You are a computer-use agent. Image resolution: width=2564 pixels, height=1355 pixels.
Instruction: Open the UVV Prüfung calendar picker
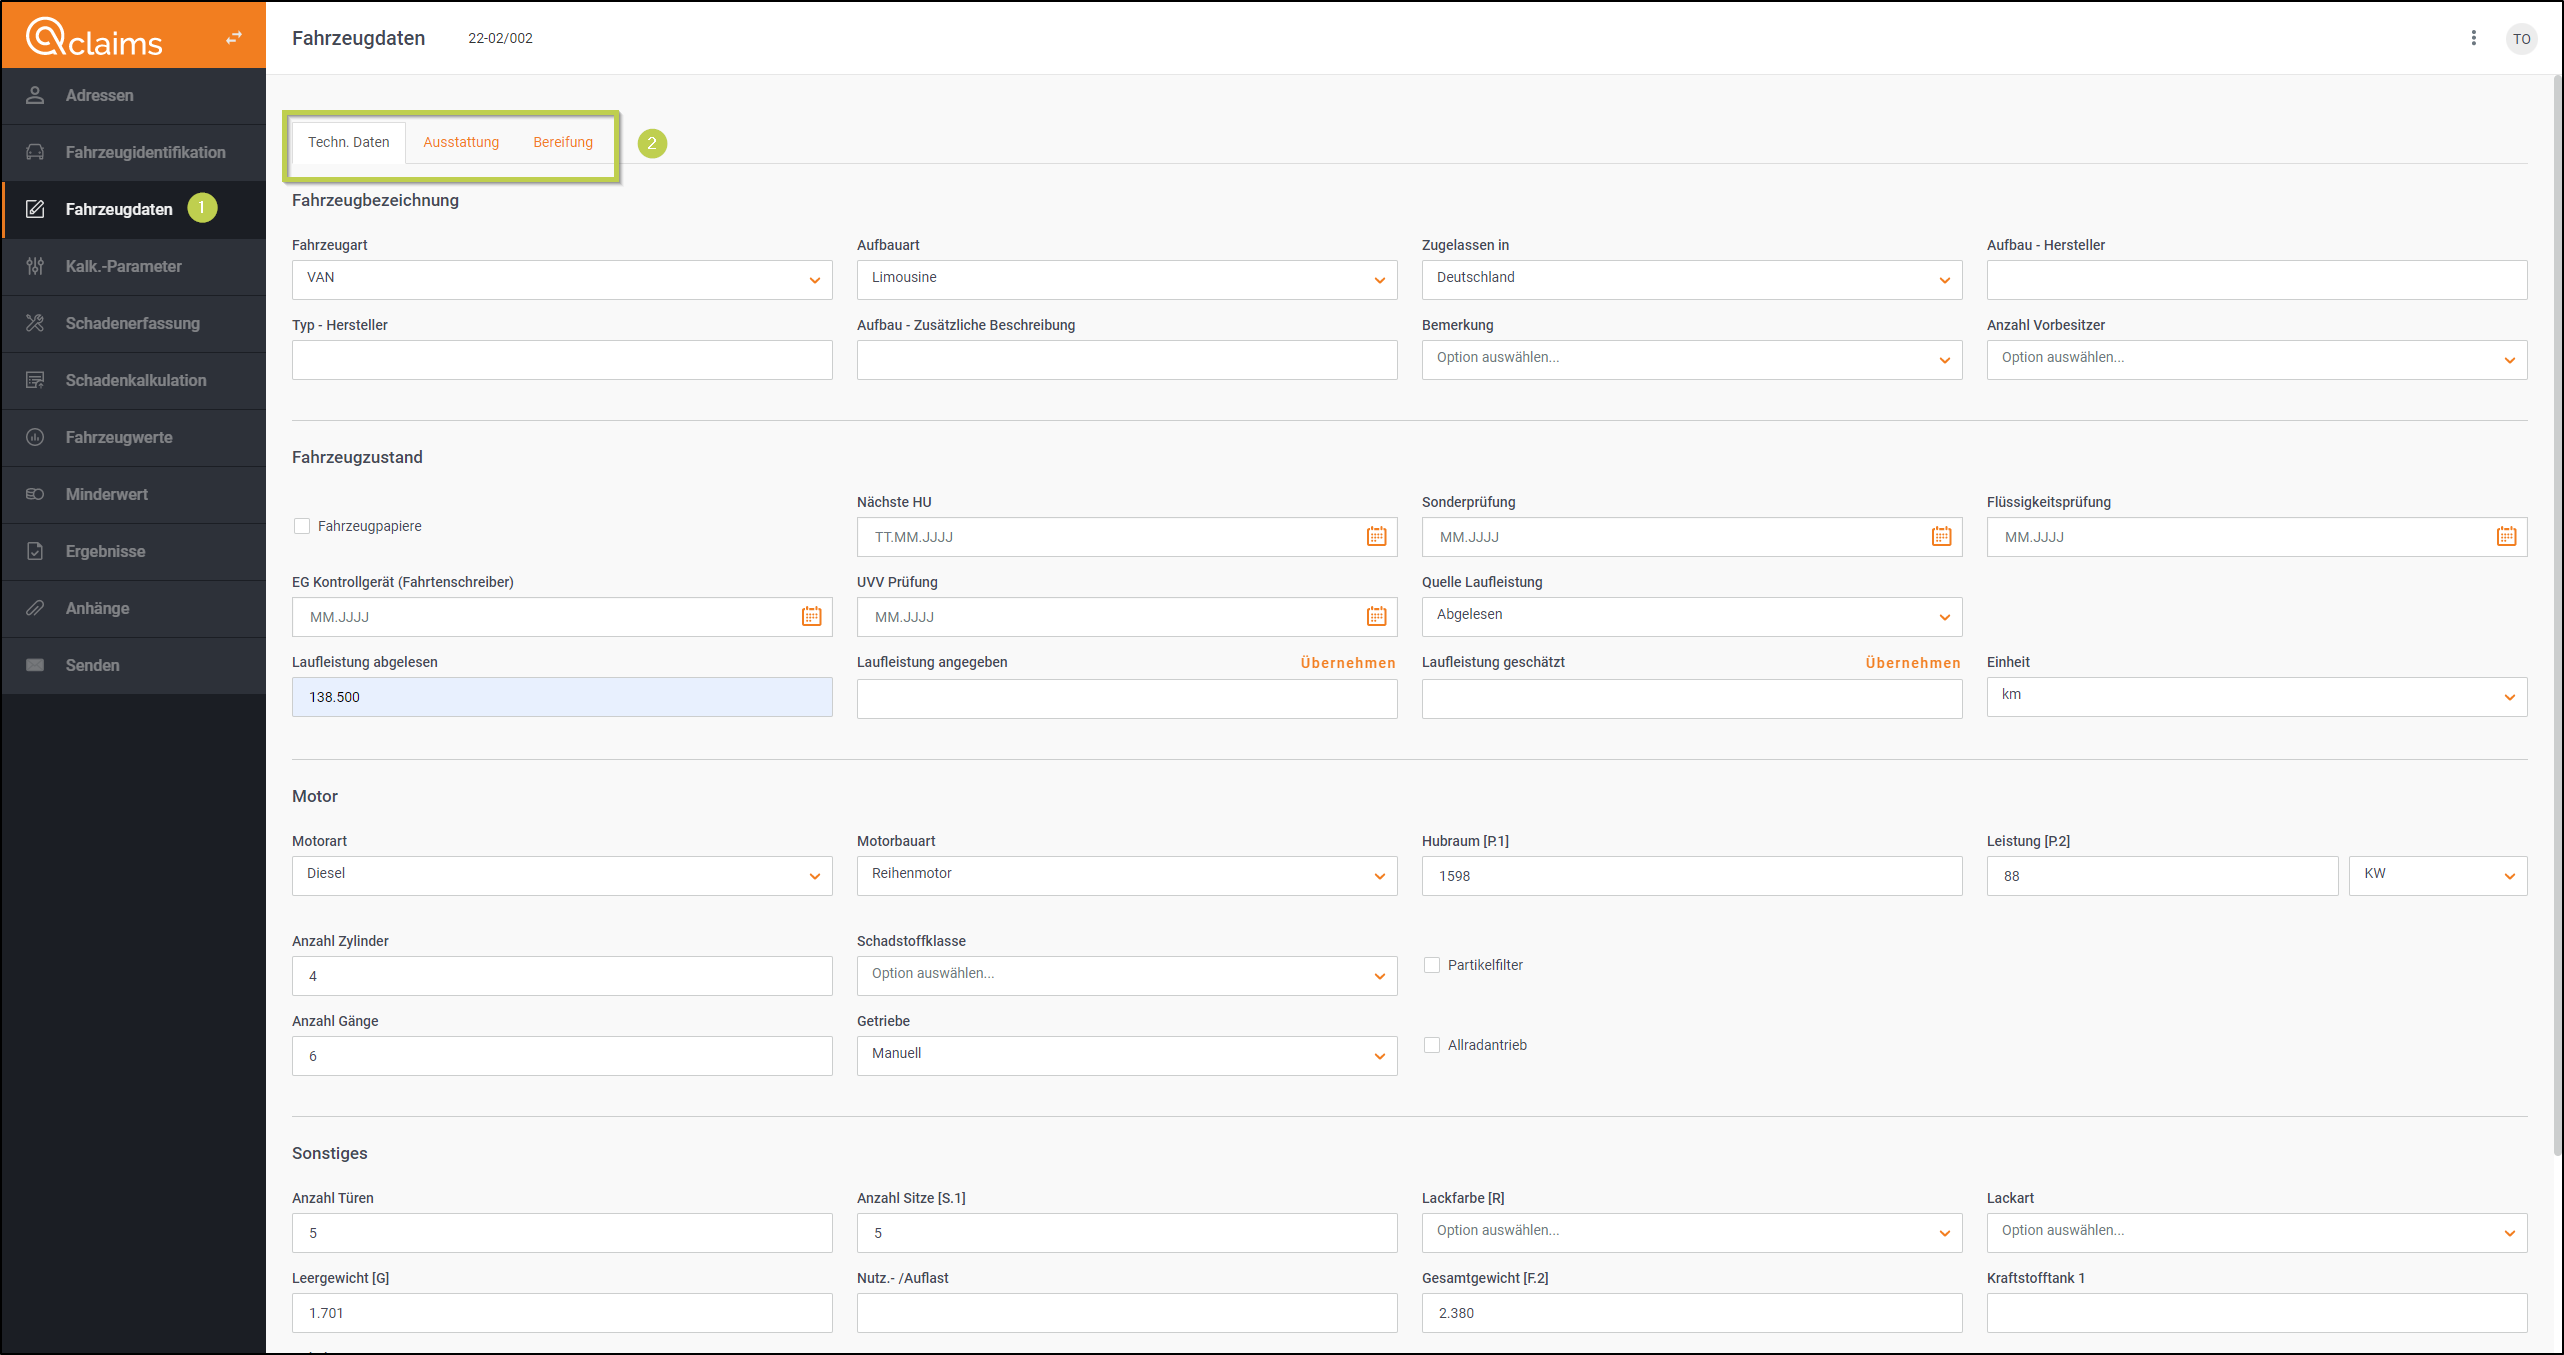click(1376, 617)
